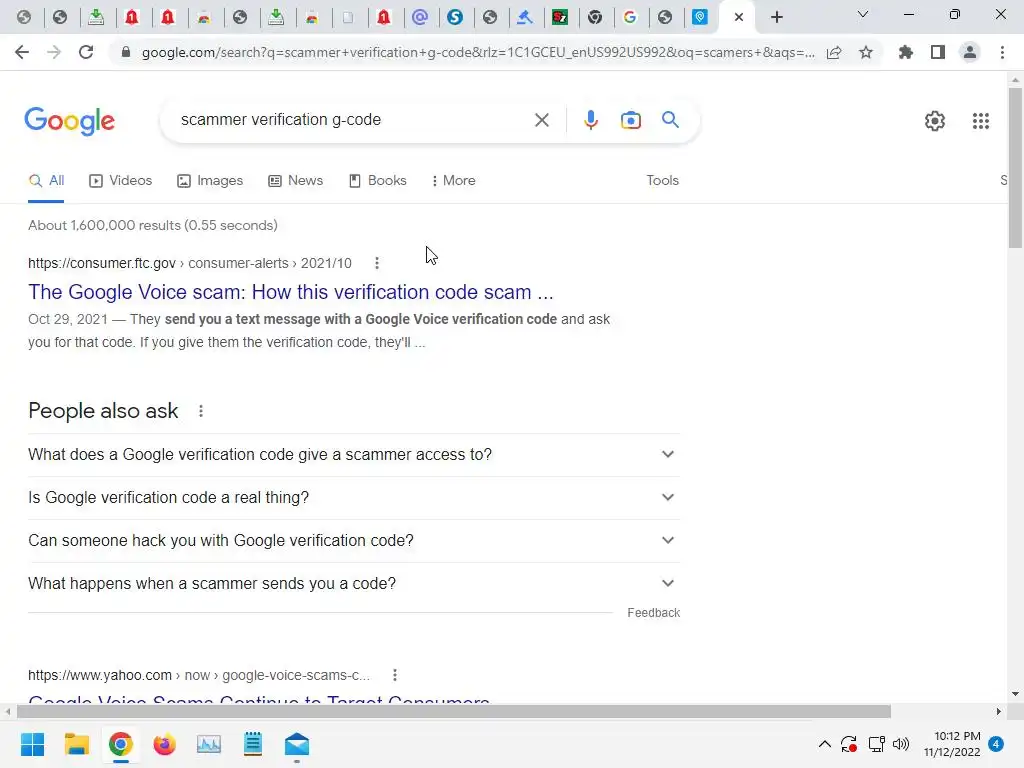Image resolution: width=1024 pixels, height=768 pixels.
Task: Open the Chrome profile avatar
Action: (x=970, y=52)
